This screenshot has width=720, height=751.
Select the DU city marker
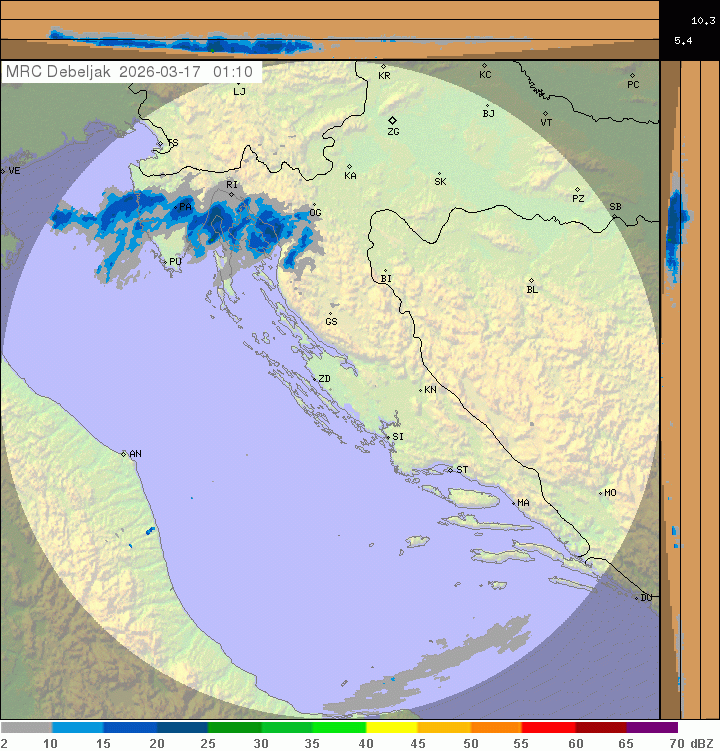[637, 598]
